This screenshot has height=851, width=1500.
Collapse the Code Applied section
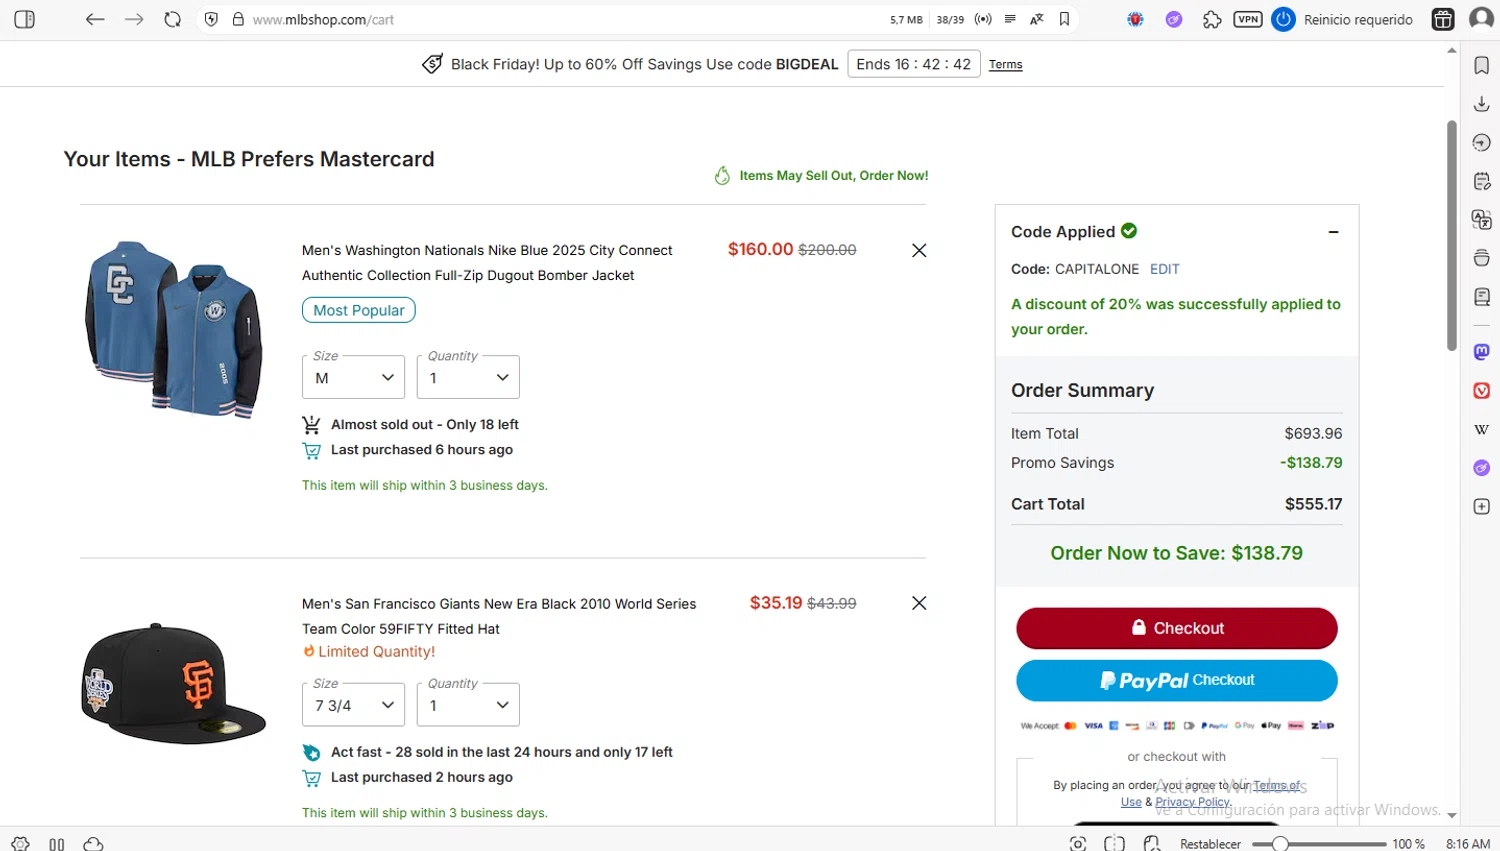(1333, 232)
